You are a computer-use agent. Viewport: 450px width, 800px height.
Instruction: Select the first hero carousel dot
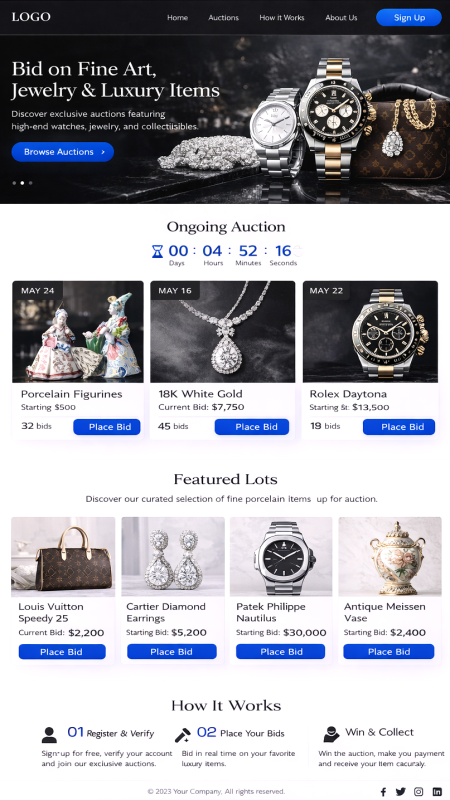pyautogui.click(x=14, y=183)
